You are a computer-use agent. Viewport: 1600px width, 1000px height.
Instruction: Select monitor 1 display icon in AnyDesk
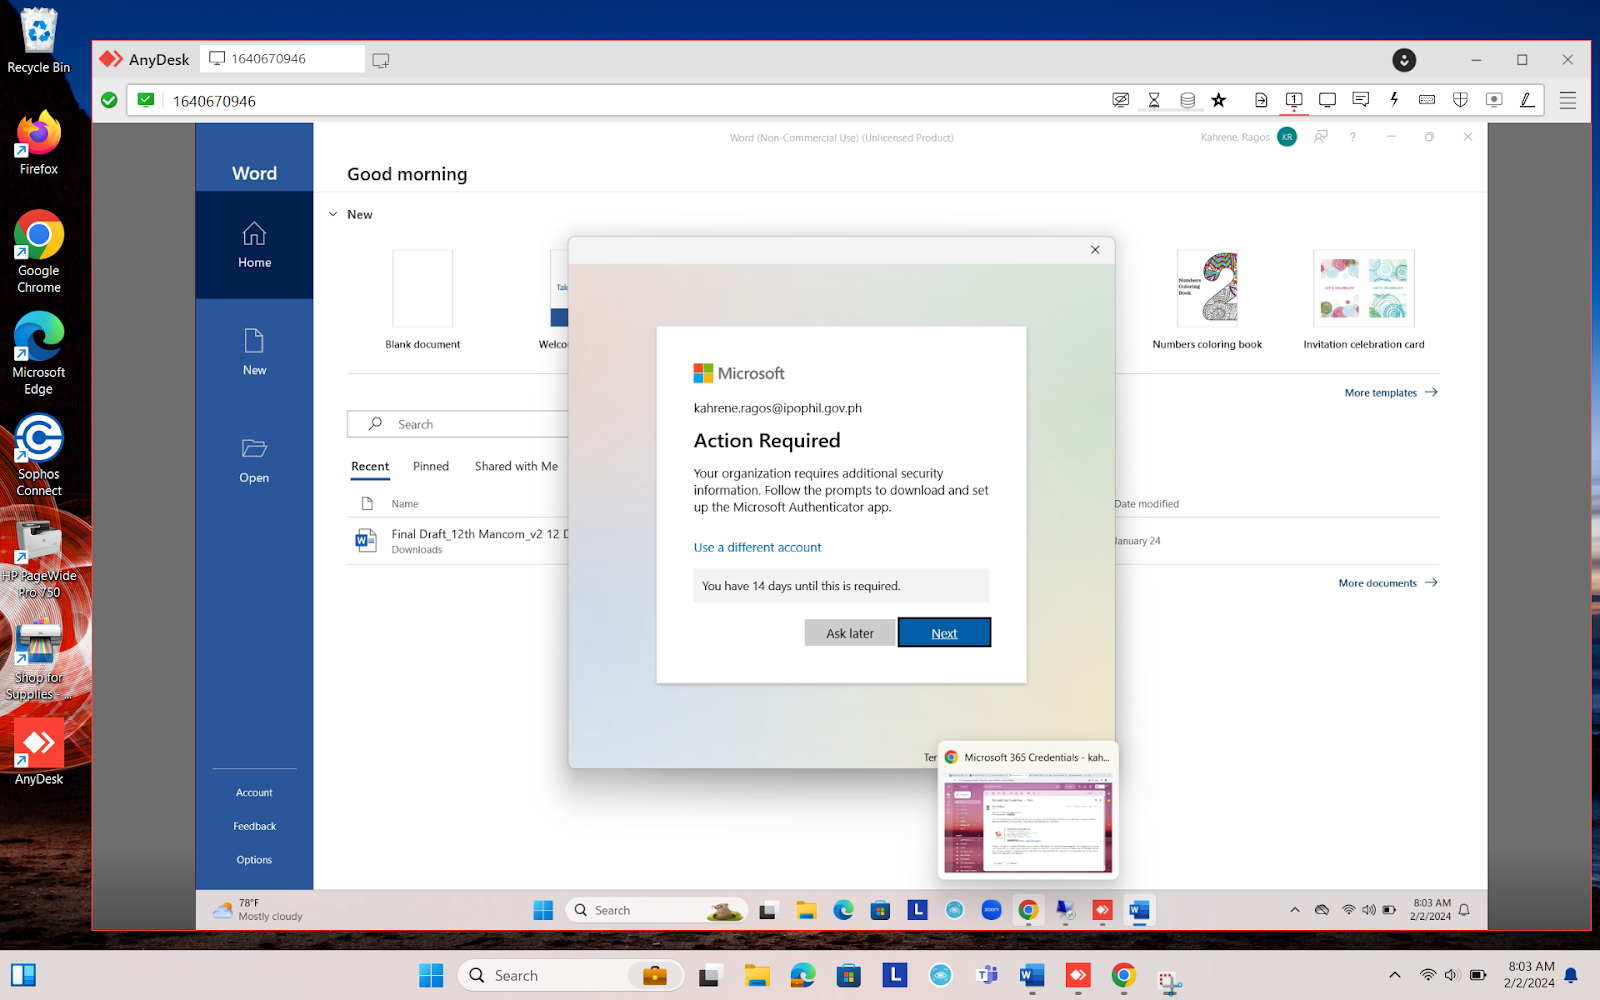(x=1294, y=100)
